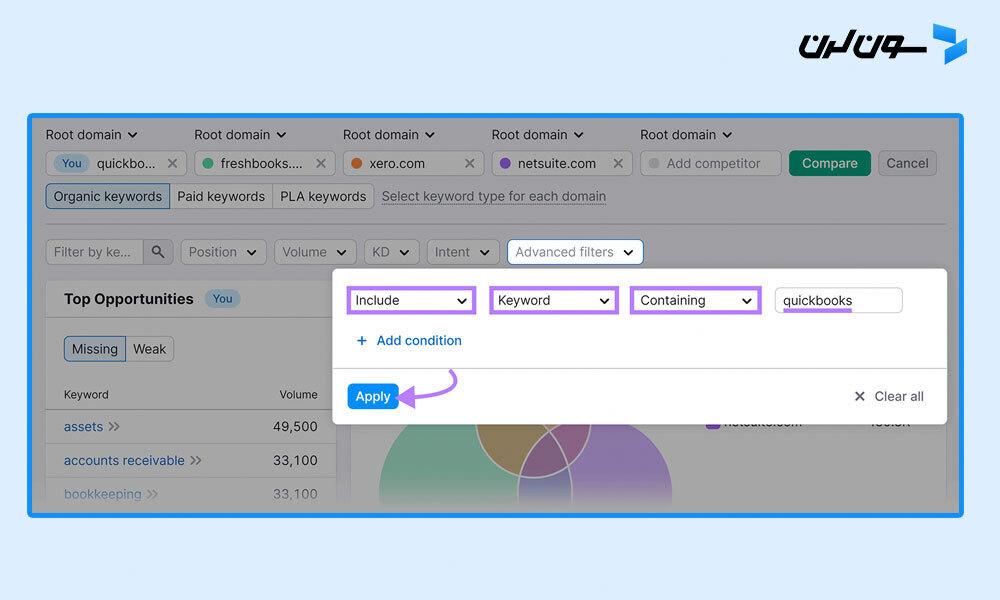Click the quickbooks filter value field
Screen dimensions: 1000x600
839,300
